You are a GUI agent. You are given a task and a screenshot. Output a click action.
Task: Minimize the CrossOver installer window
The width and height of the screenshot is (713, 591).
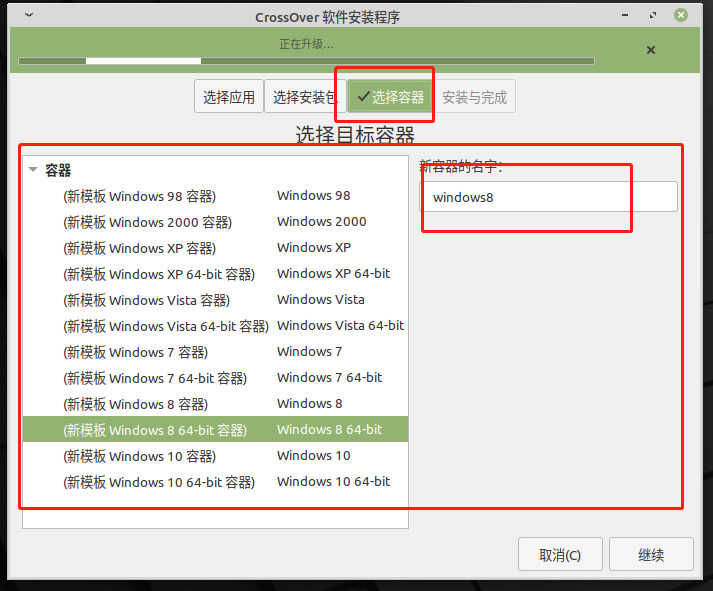tap(625, 15)
